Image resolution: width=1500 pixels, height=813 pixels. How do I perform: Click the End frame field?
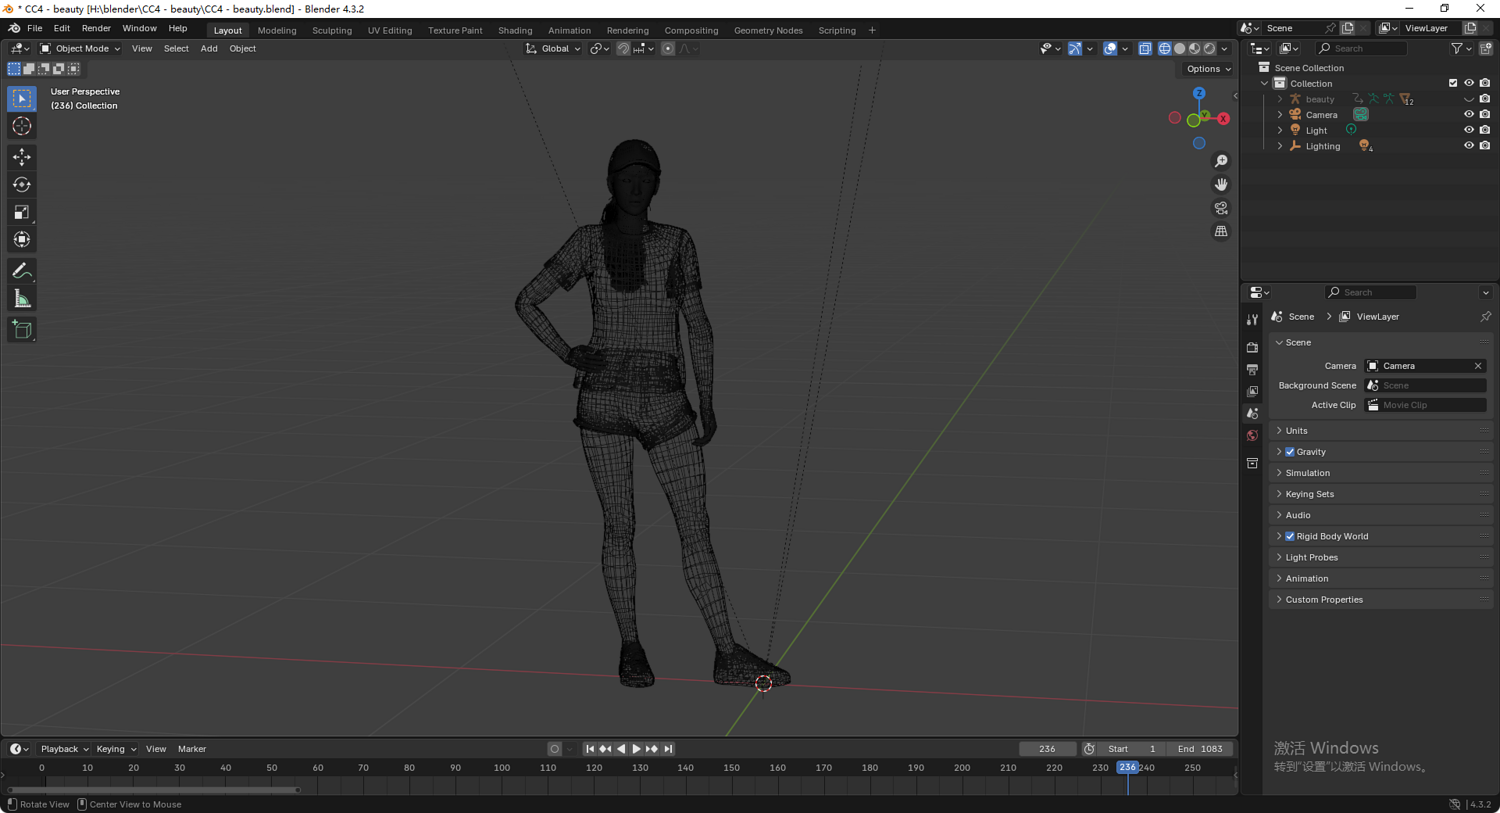pyautogui.click(x=1200, y=749)
